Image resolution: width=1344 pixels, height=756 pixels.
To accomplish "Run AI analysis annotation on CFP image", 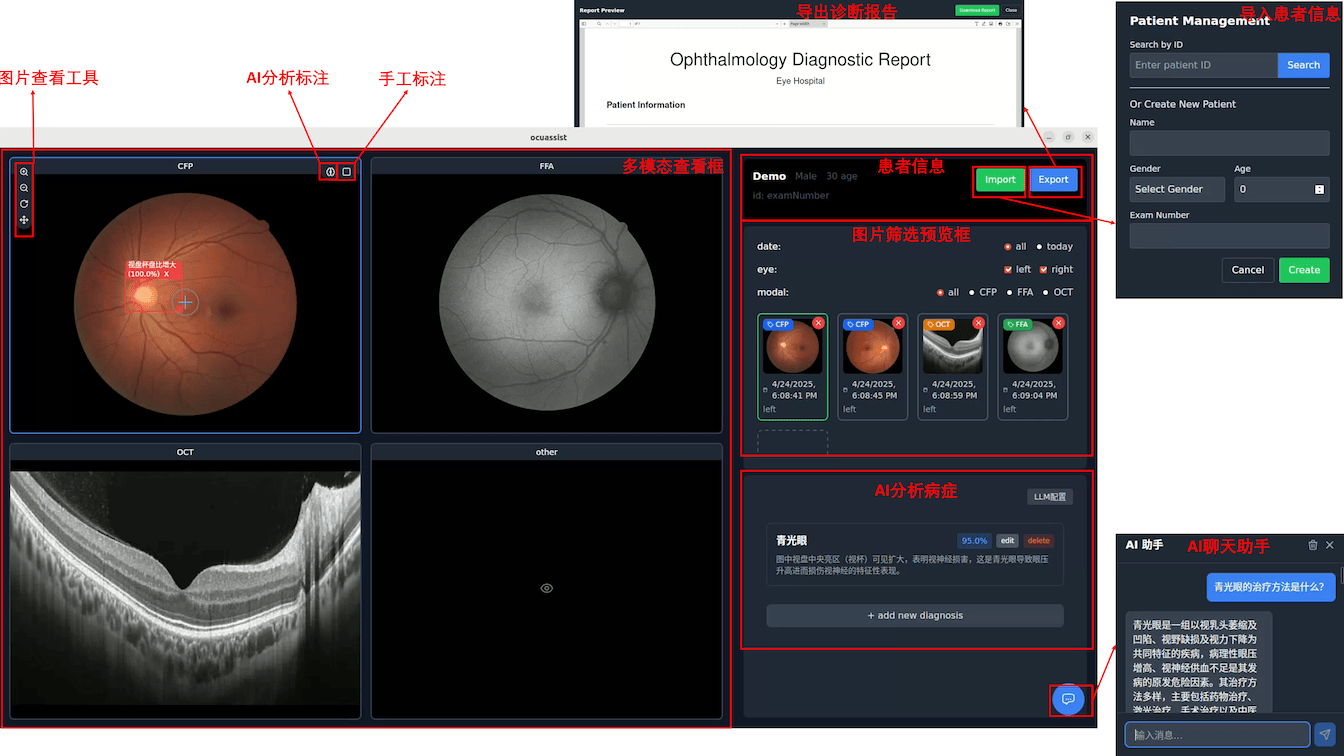I will coord(330,172).
